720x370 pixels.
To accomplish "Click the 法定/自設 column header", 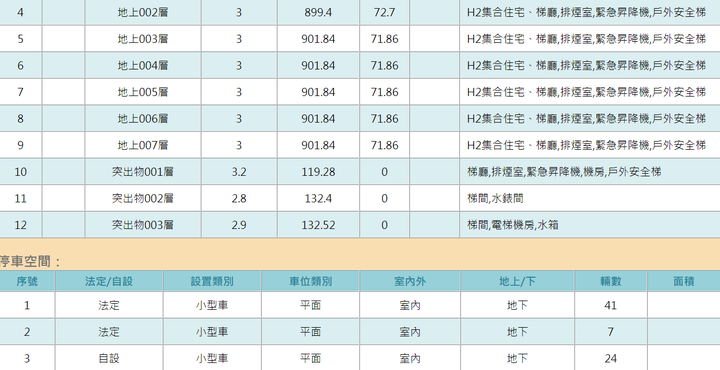I will point(109,281).
